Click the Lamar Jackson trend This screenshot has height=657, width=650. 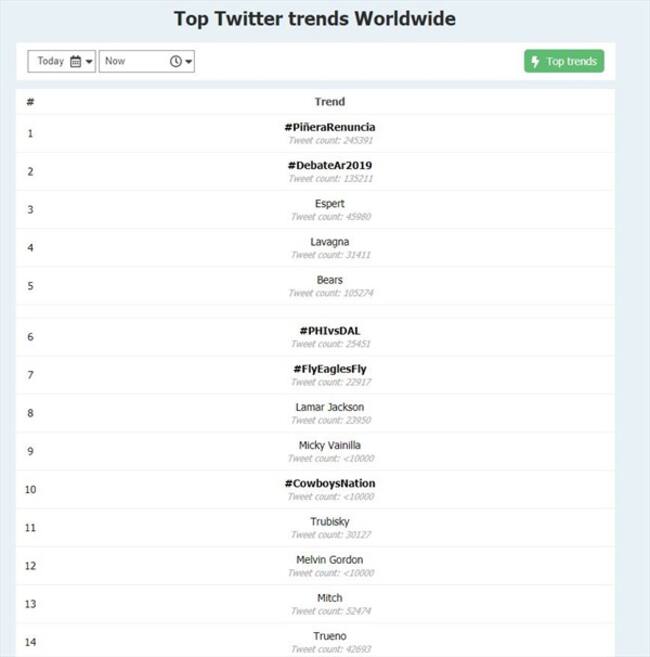click(329, 407)
